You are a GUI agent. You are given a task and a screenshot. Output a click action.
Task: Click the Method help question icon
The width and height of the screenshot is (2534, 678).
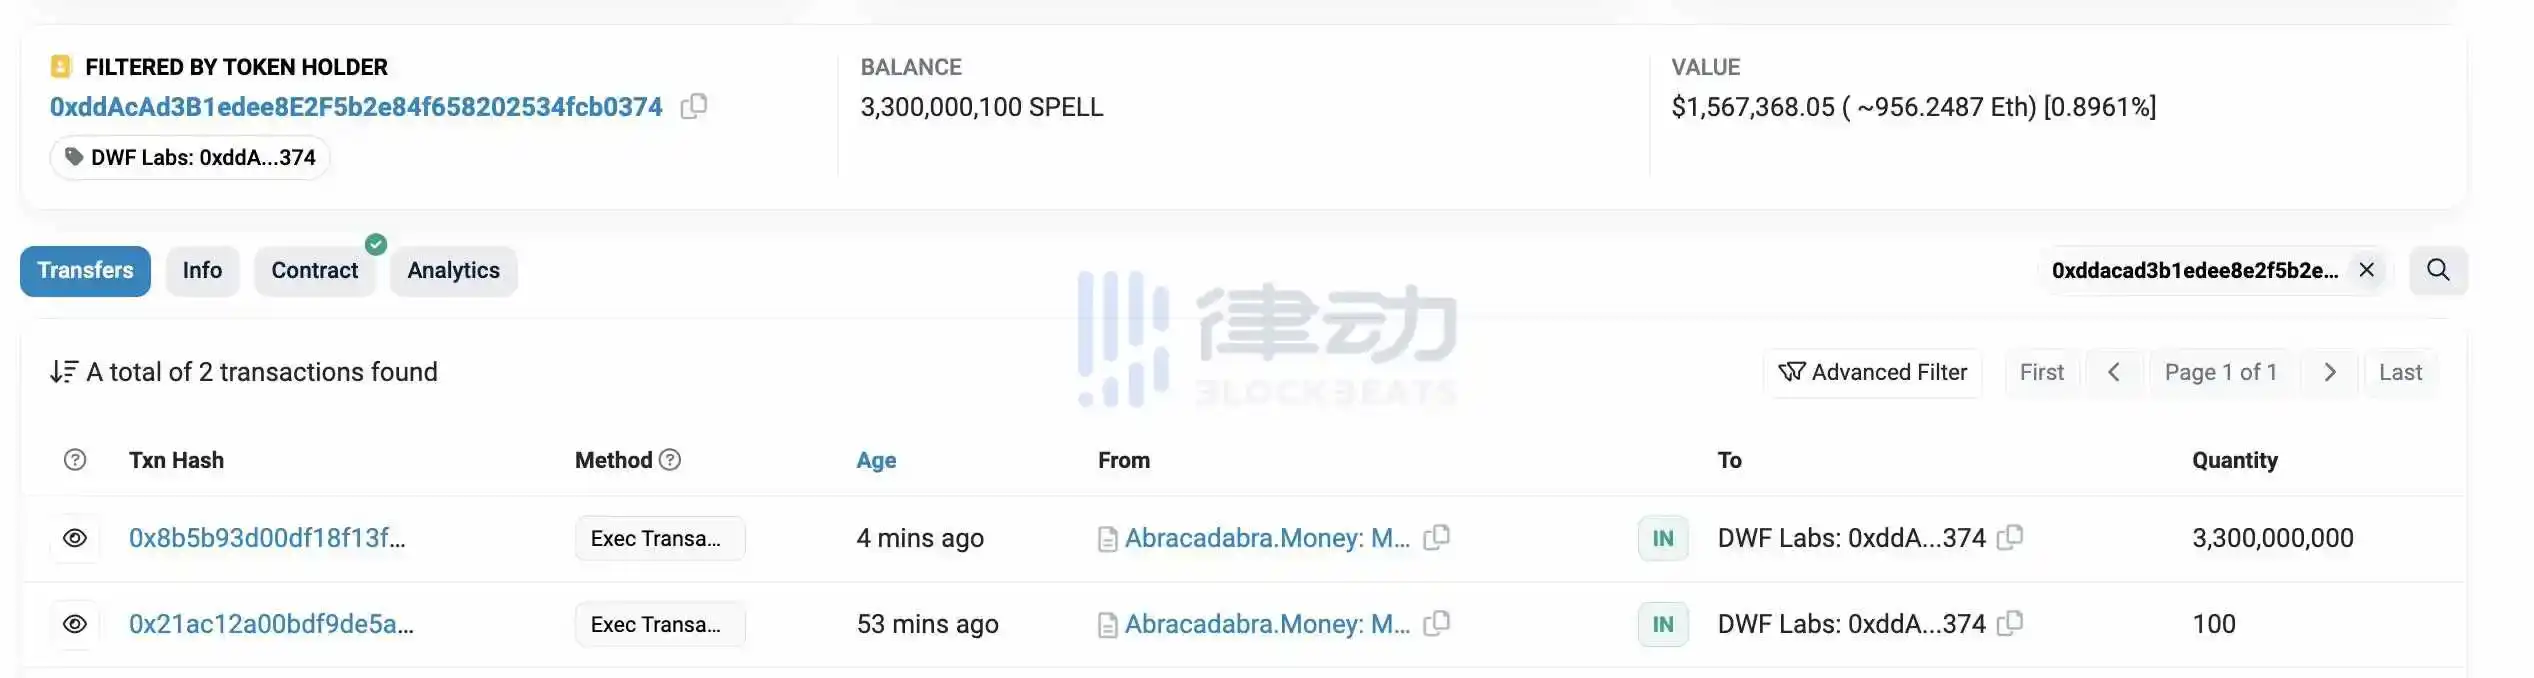tap(671, 460)
